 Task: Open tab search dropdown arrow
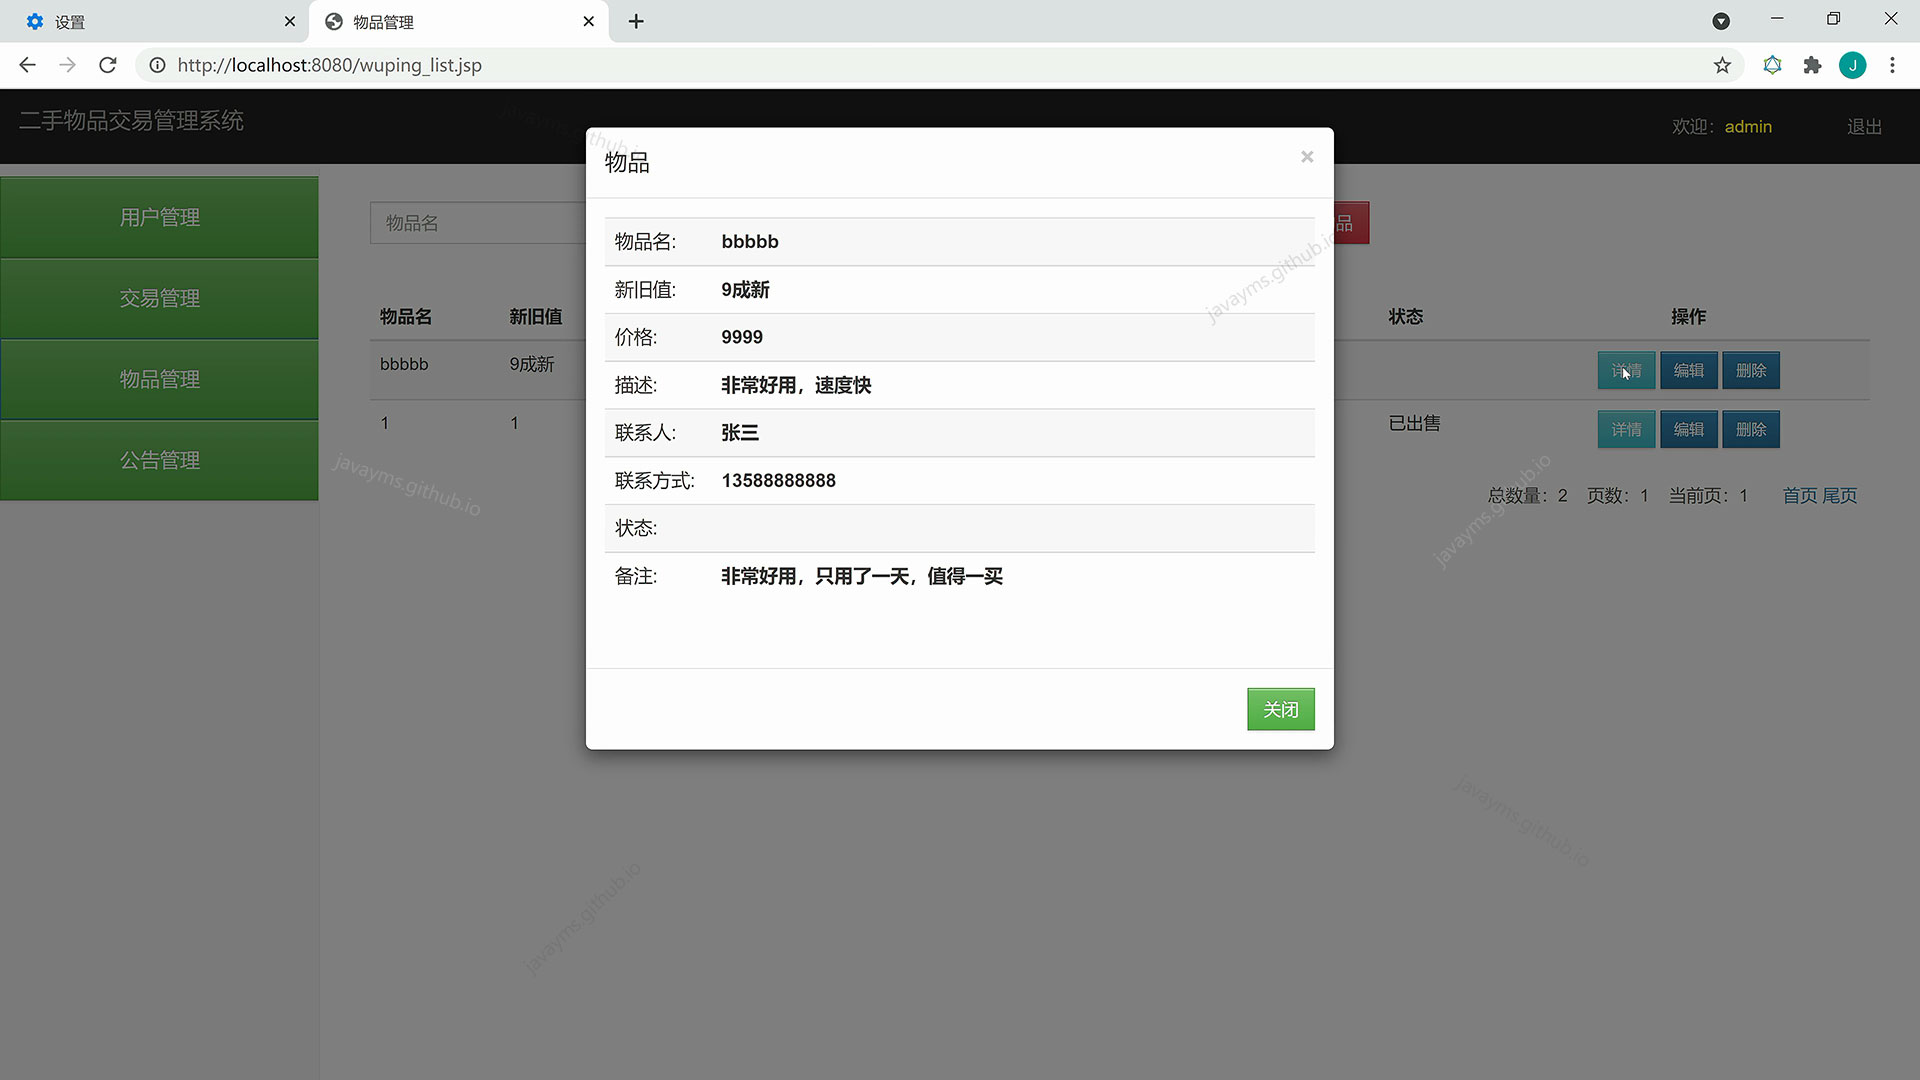pos(1721,21)
